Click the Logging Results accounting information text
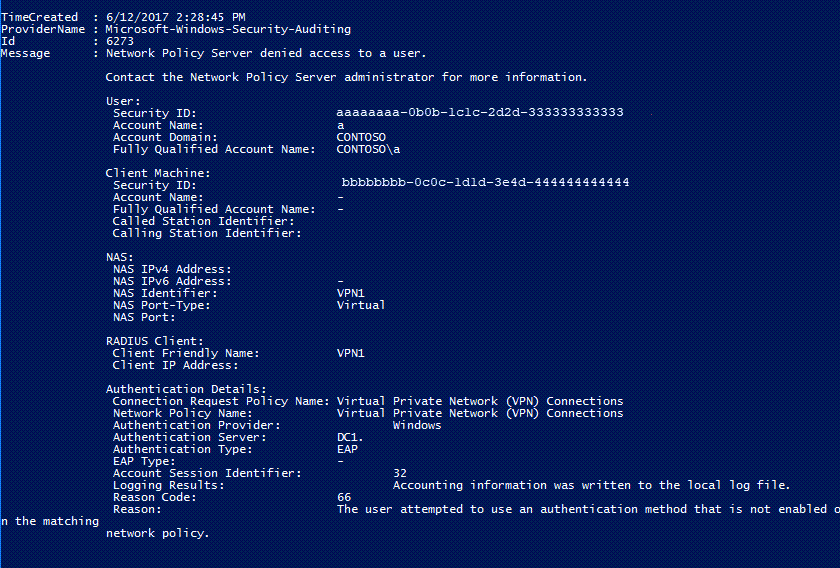 coord(592,485)
